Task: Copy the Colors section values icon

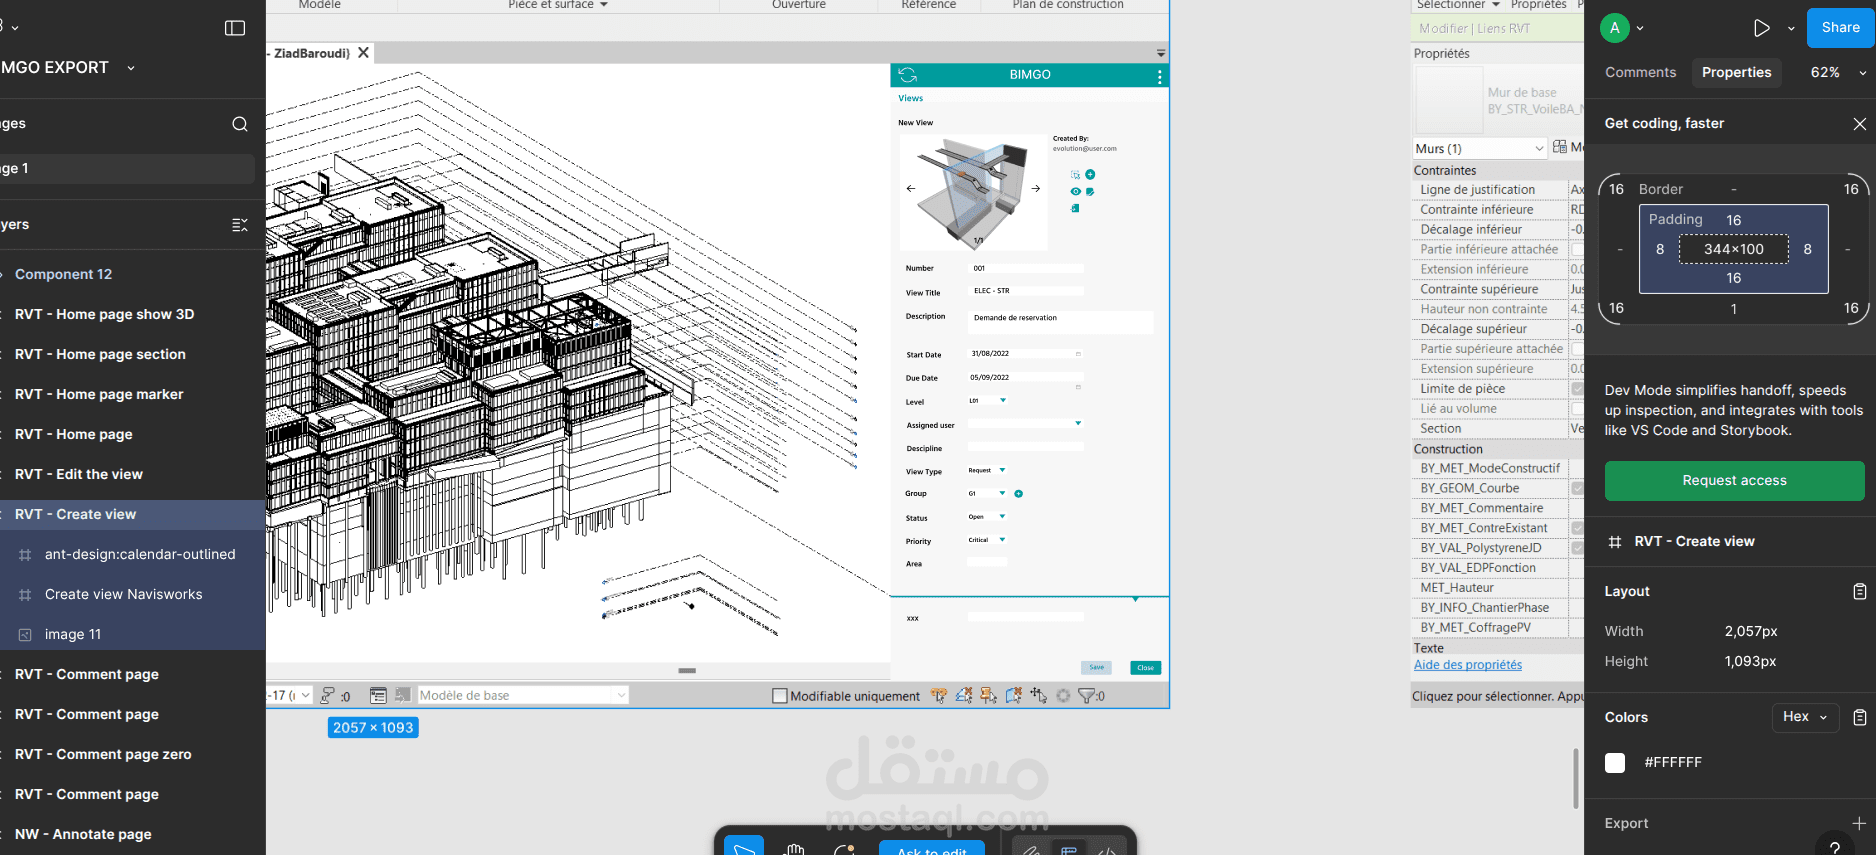Action: tap(1859, 718)
